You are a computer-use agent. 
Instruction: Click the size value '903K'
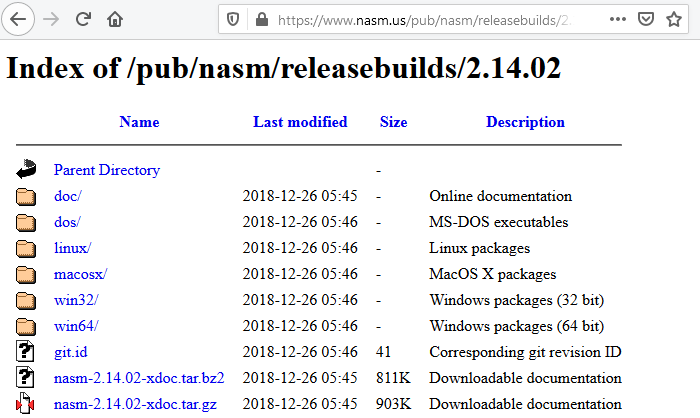coord(393,404)
